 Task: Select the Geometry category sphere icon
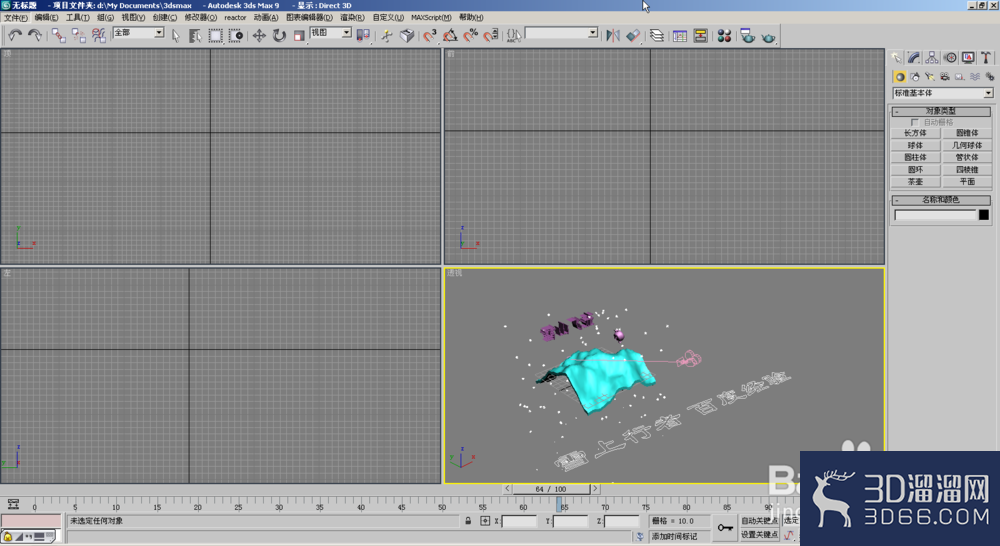[x=900, y=77]
